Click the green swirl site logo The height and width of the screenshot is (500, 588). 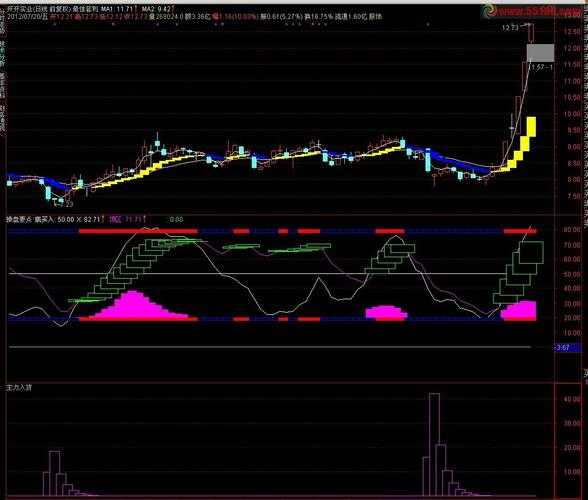[489, 11]
